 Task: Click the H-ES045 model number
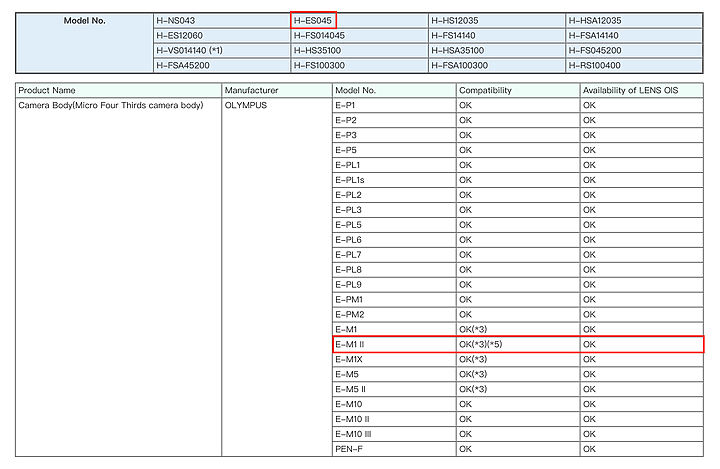coord(313,21)
